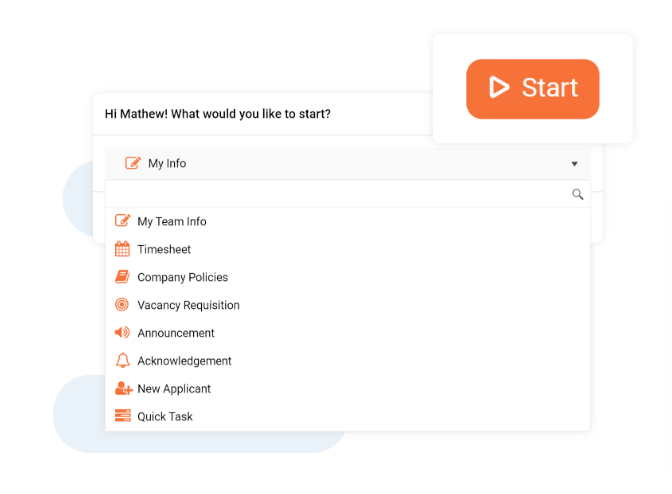This screenshot has height=494, width=672.
Task: Click the magnifier search icon
Action: [x=577, y=194]
